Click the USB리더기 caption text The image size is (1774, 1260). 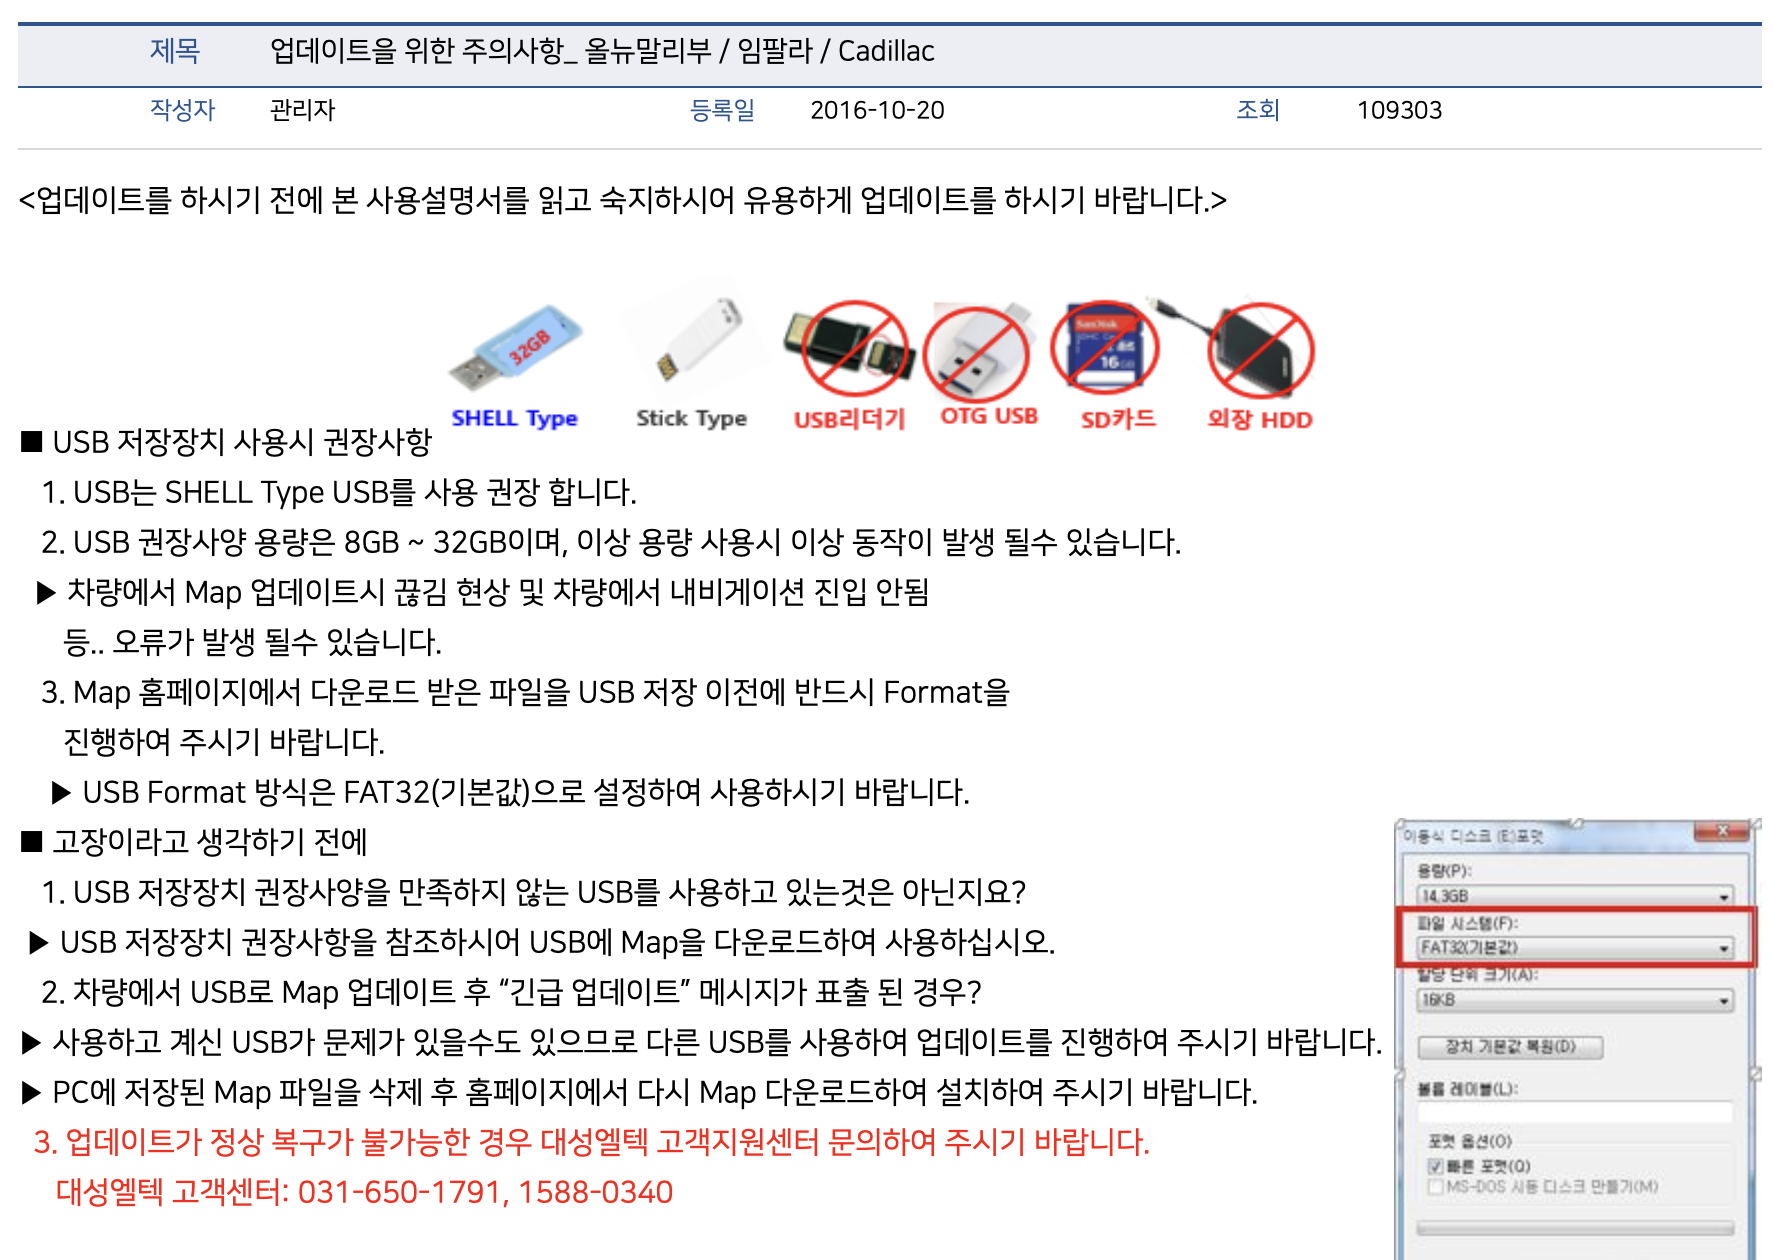coord(849,419)
